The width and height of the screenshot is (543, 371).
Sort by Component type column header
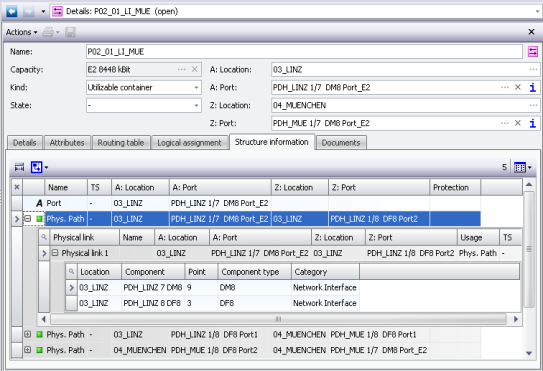pyautogui.click(x=255, y=272)
